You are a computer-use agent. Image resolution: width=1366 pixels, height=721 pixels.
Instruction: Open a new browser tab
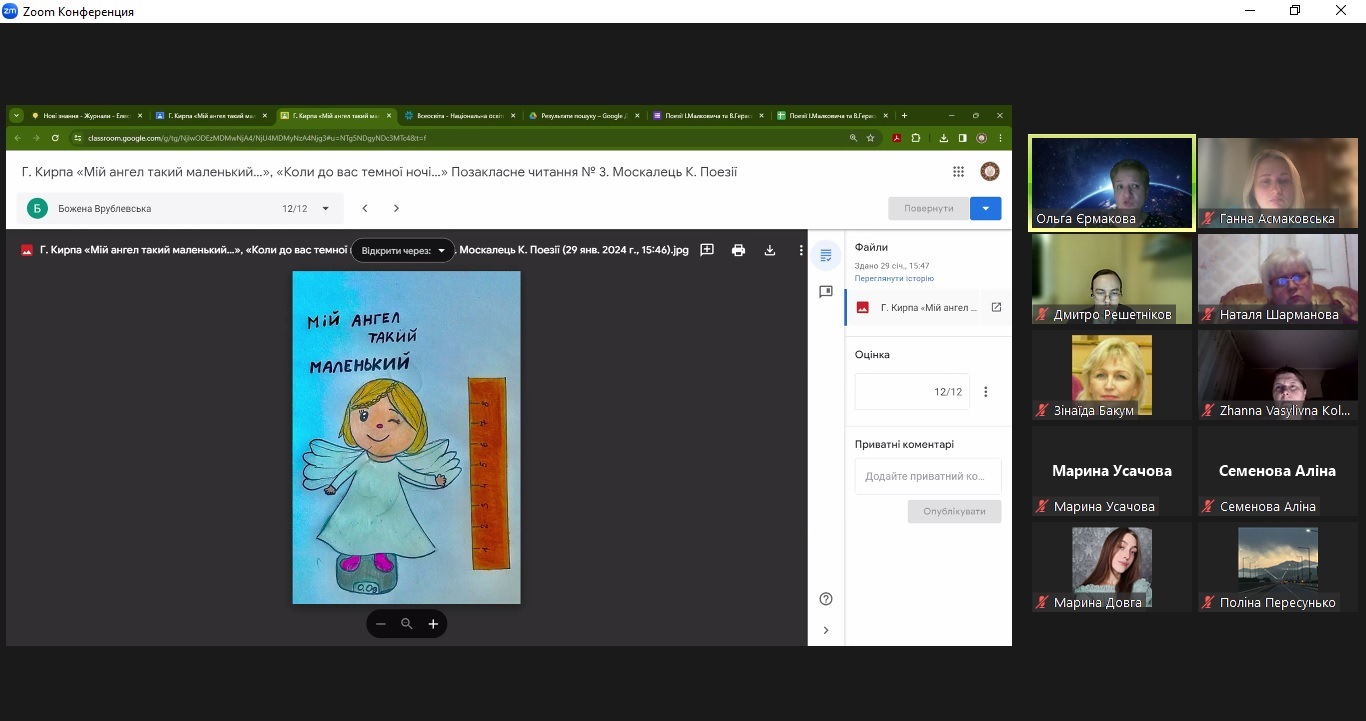point(905,115)
